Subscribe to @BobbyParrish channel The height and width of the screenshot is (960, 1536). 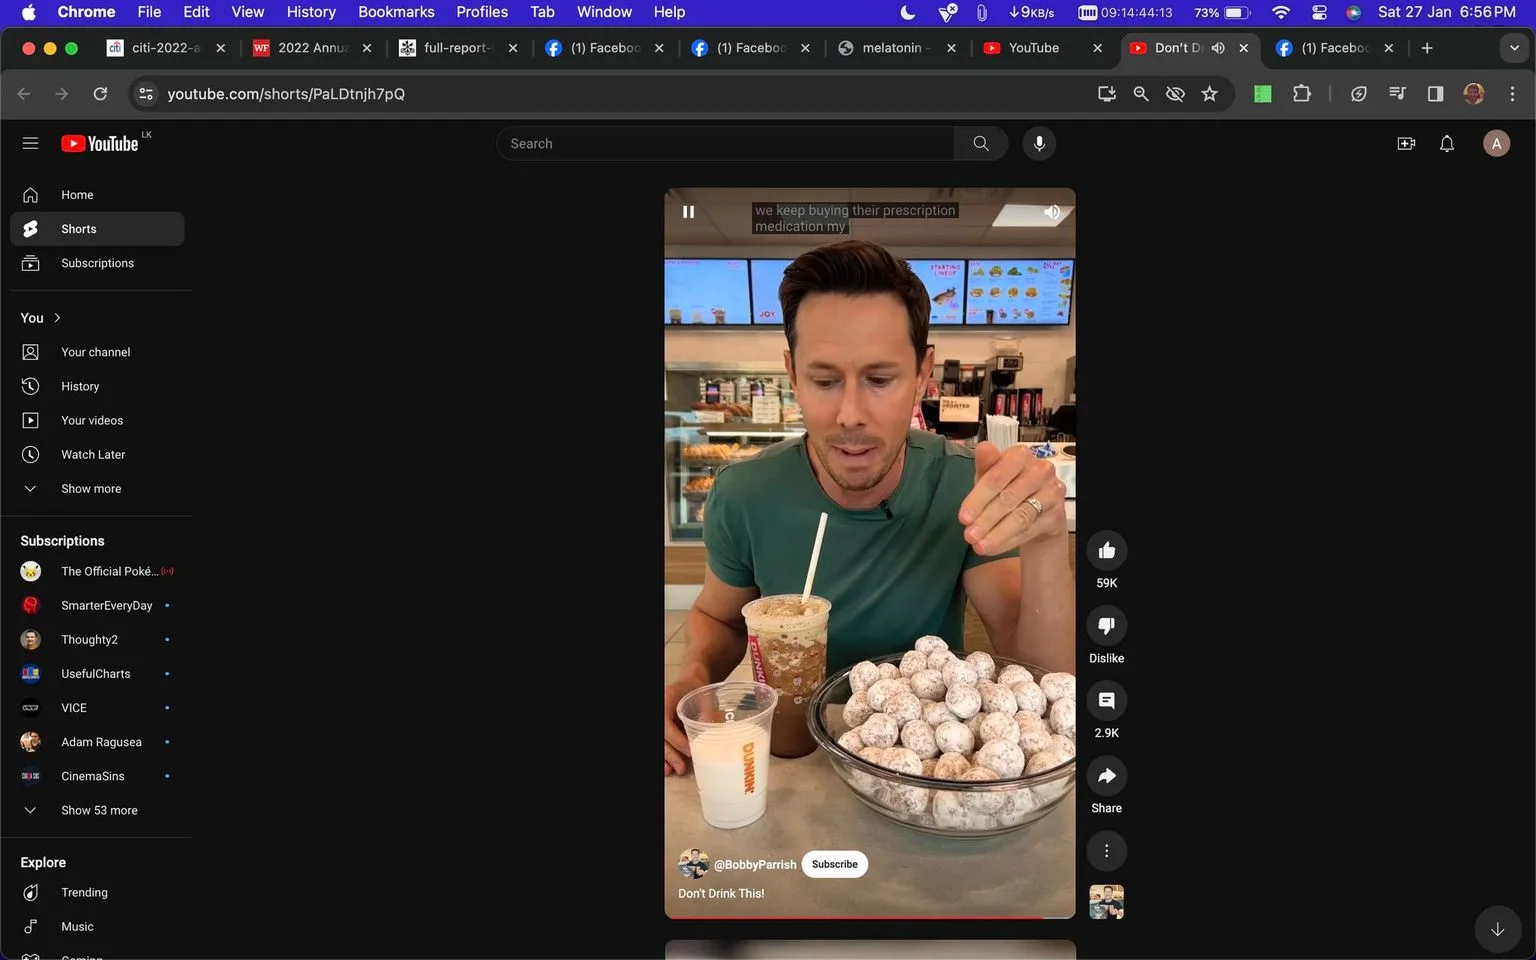(834, 864)
